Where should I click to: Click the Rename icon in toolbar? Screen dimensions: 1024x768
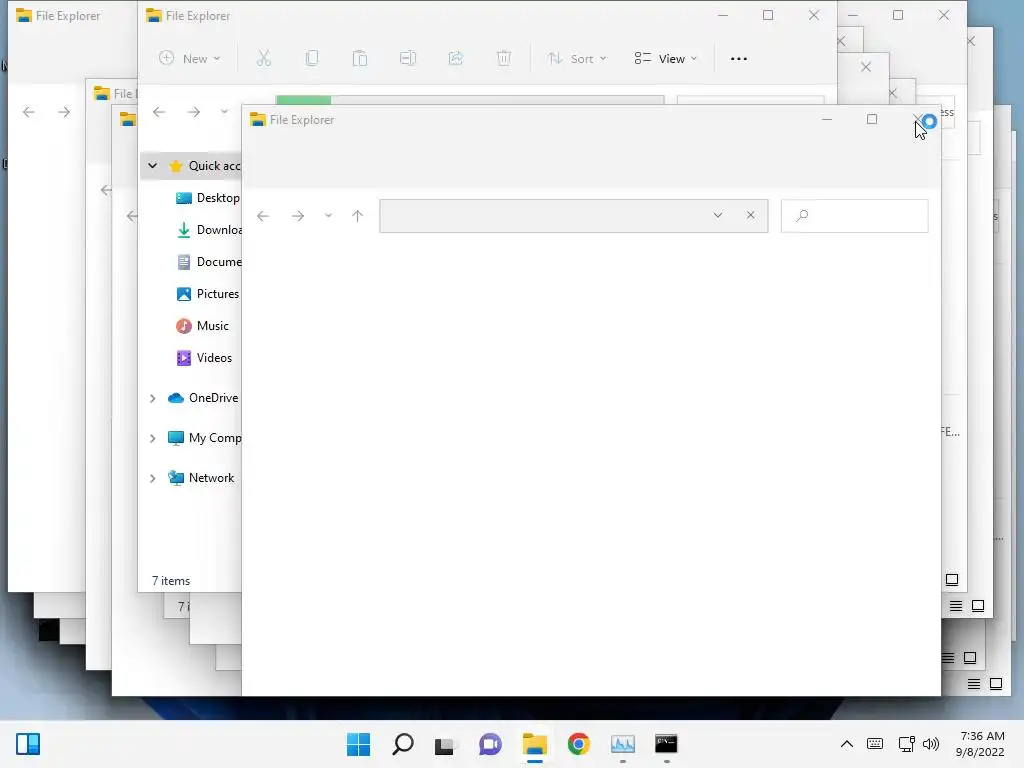408,59
